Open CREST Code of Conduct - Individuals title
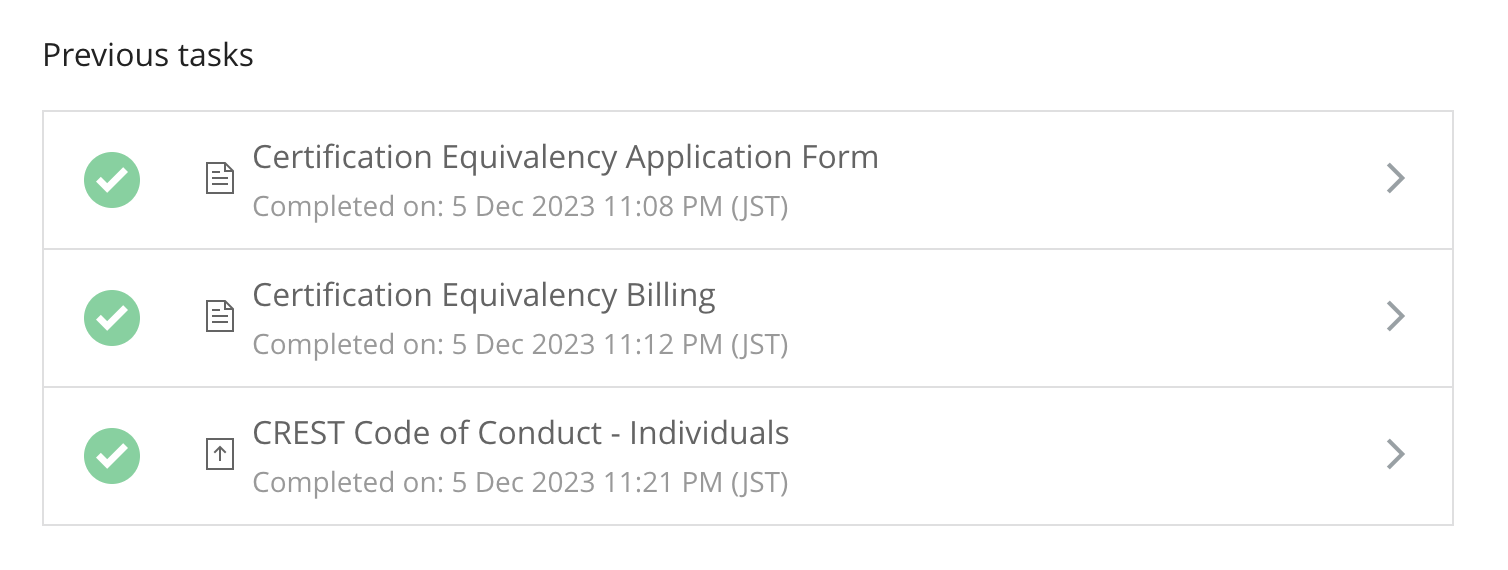This screenshot has width=1508, height=570. 521,434
